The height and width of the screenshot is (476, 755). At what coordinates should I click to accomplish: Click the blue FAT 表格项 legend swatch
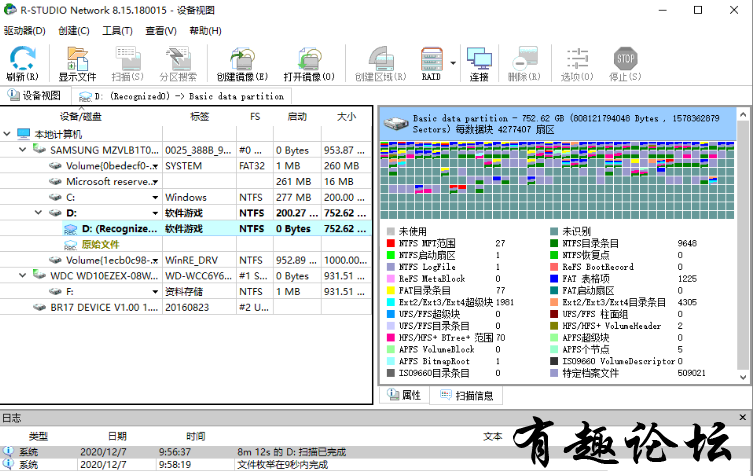pos(554,279)
